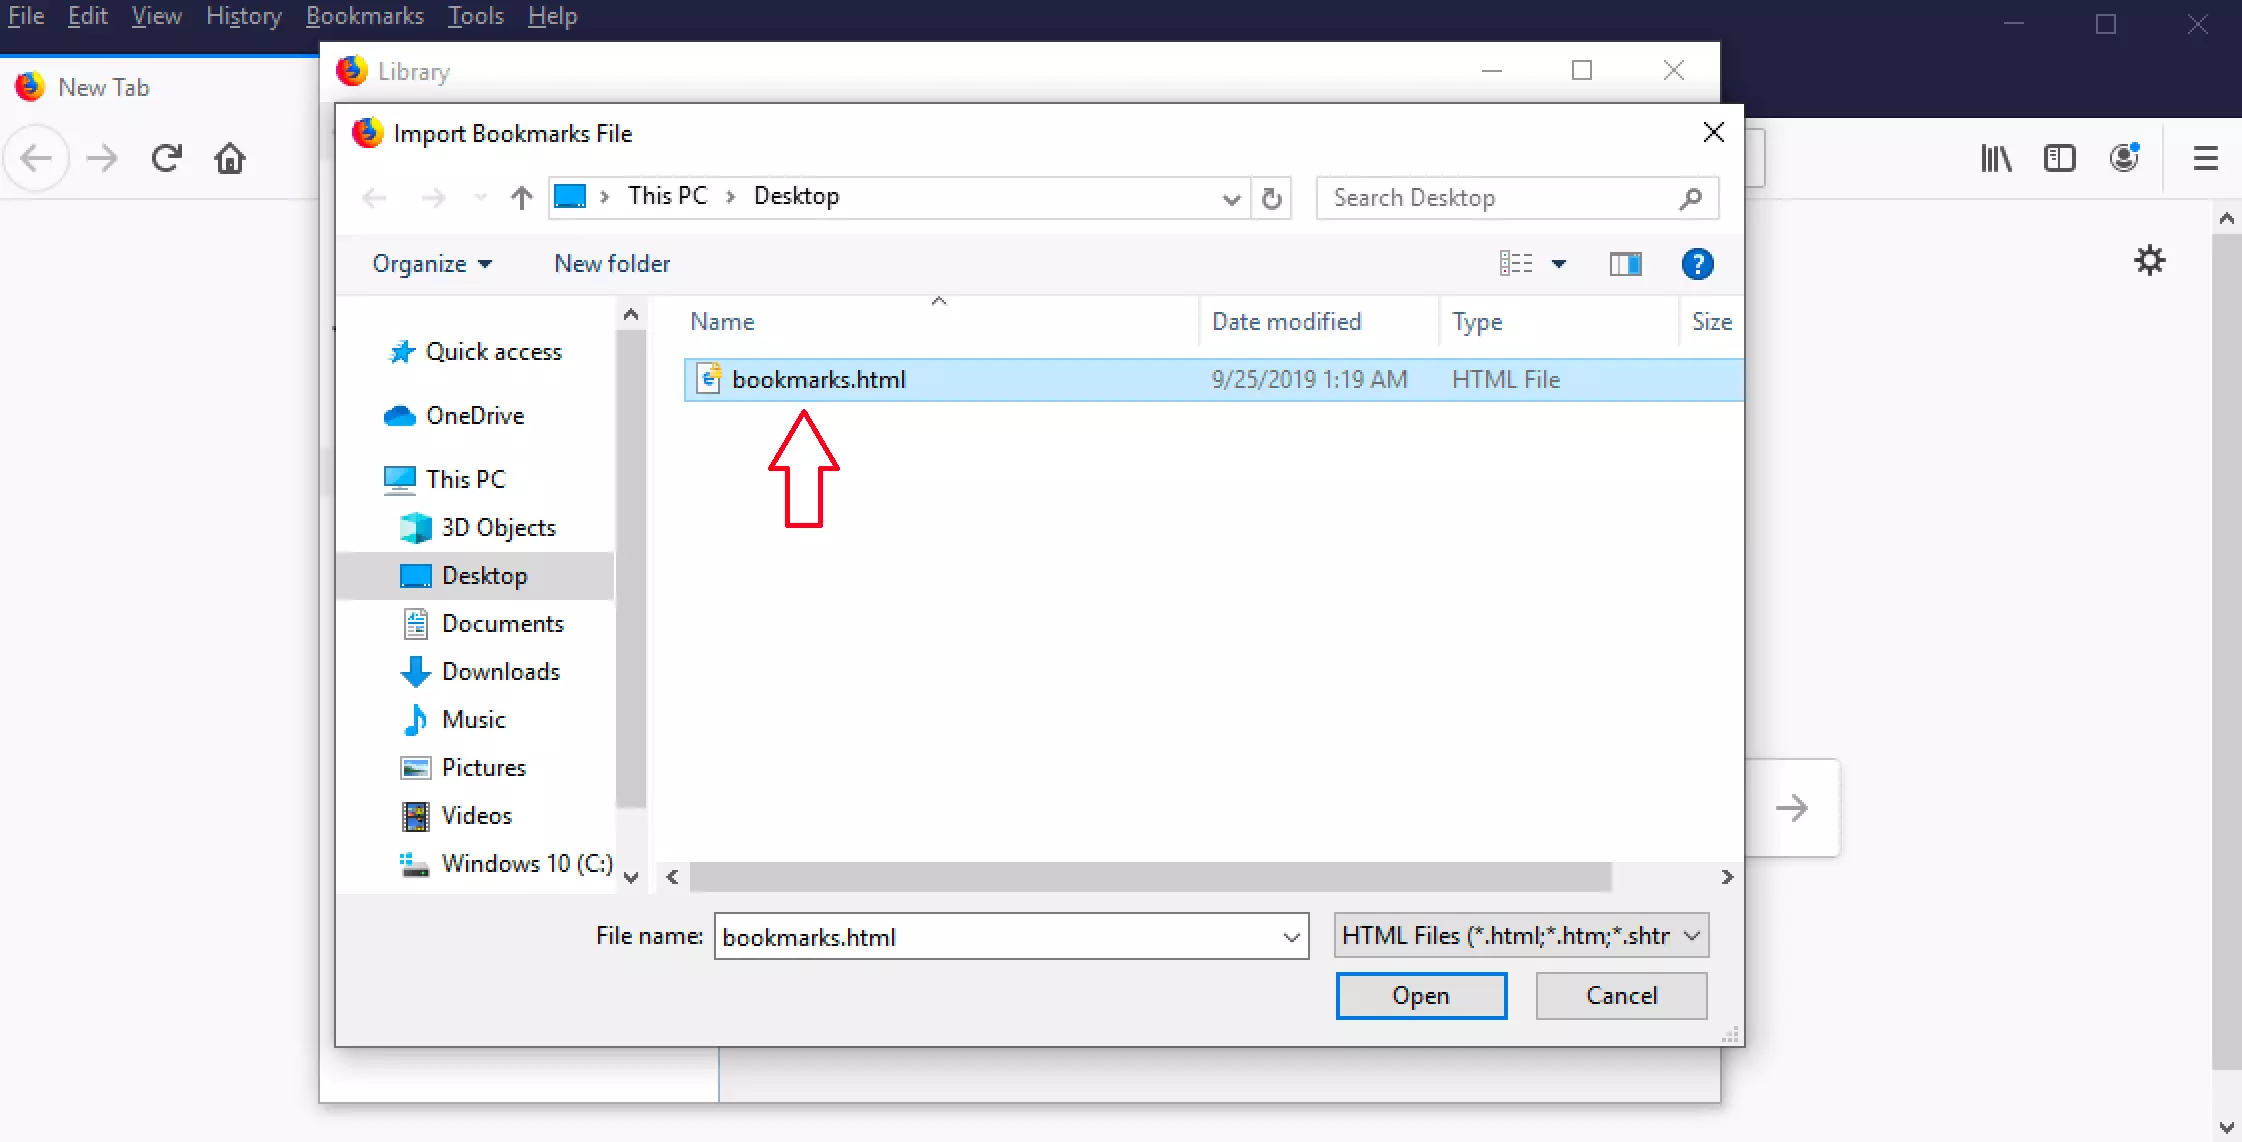Click the preview pane toggle icon

1626,264
